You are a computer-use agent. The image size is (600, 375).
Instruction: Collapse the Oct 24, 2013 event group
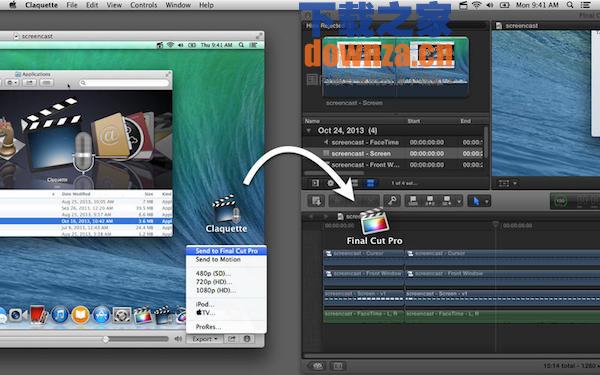(308, 130)
